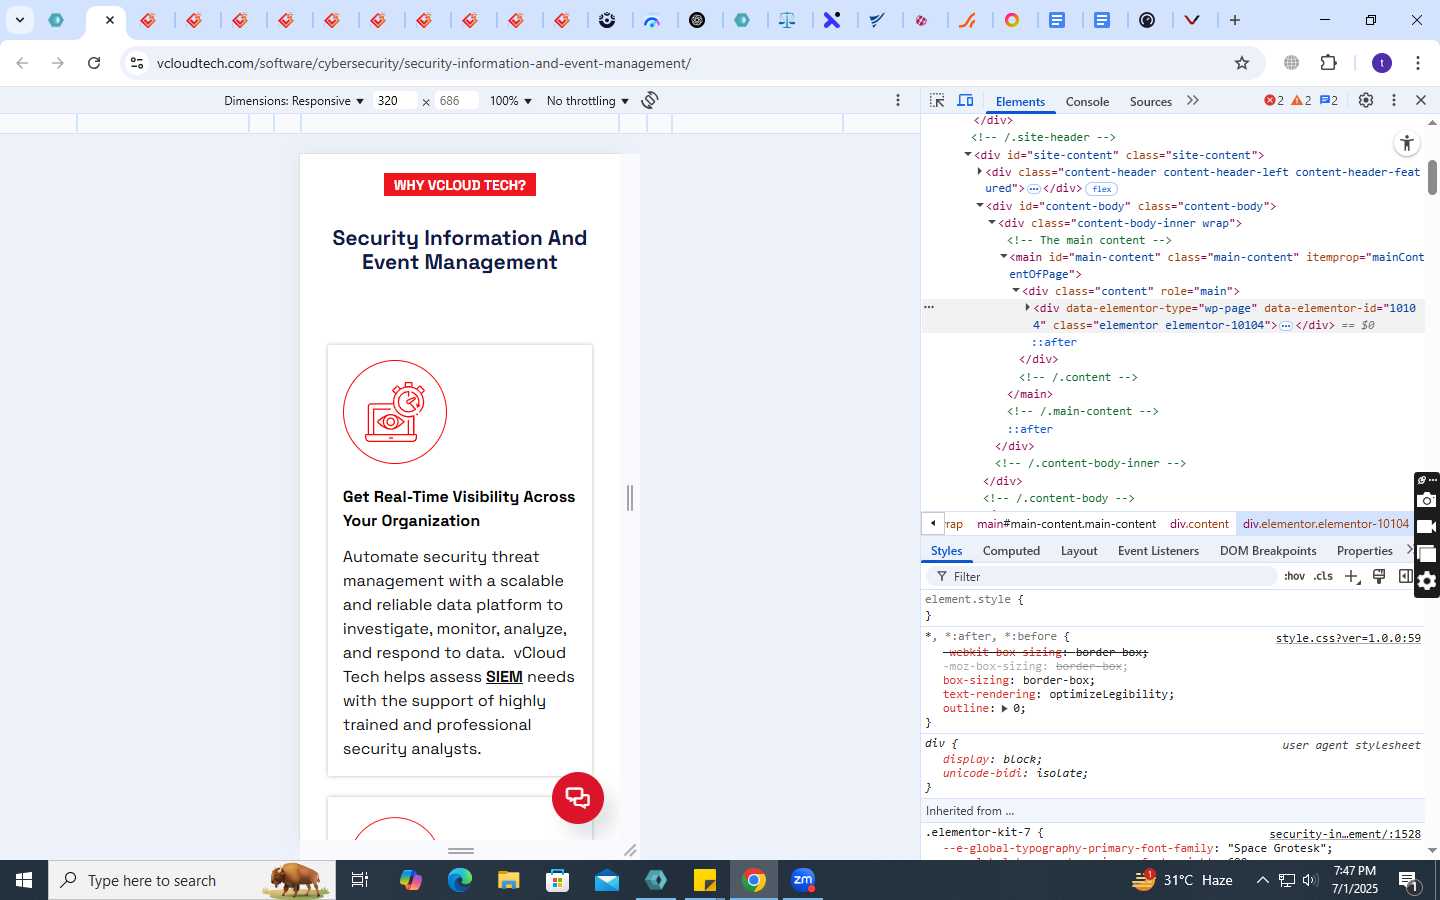Reload the page

pyautogui.click(x=94, y=63)
